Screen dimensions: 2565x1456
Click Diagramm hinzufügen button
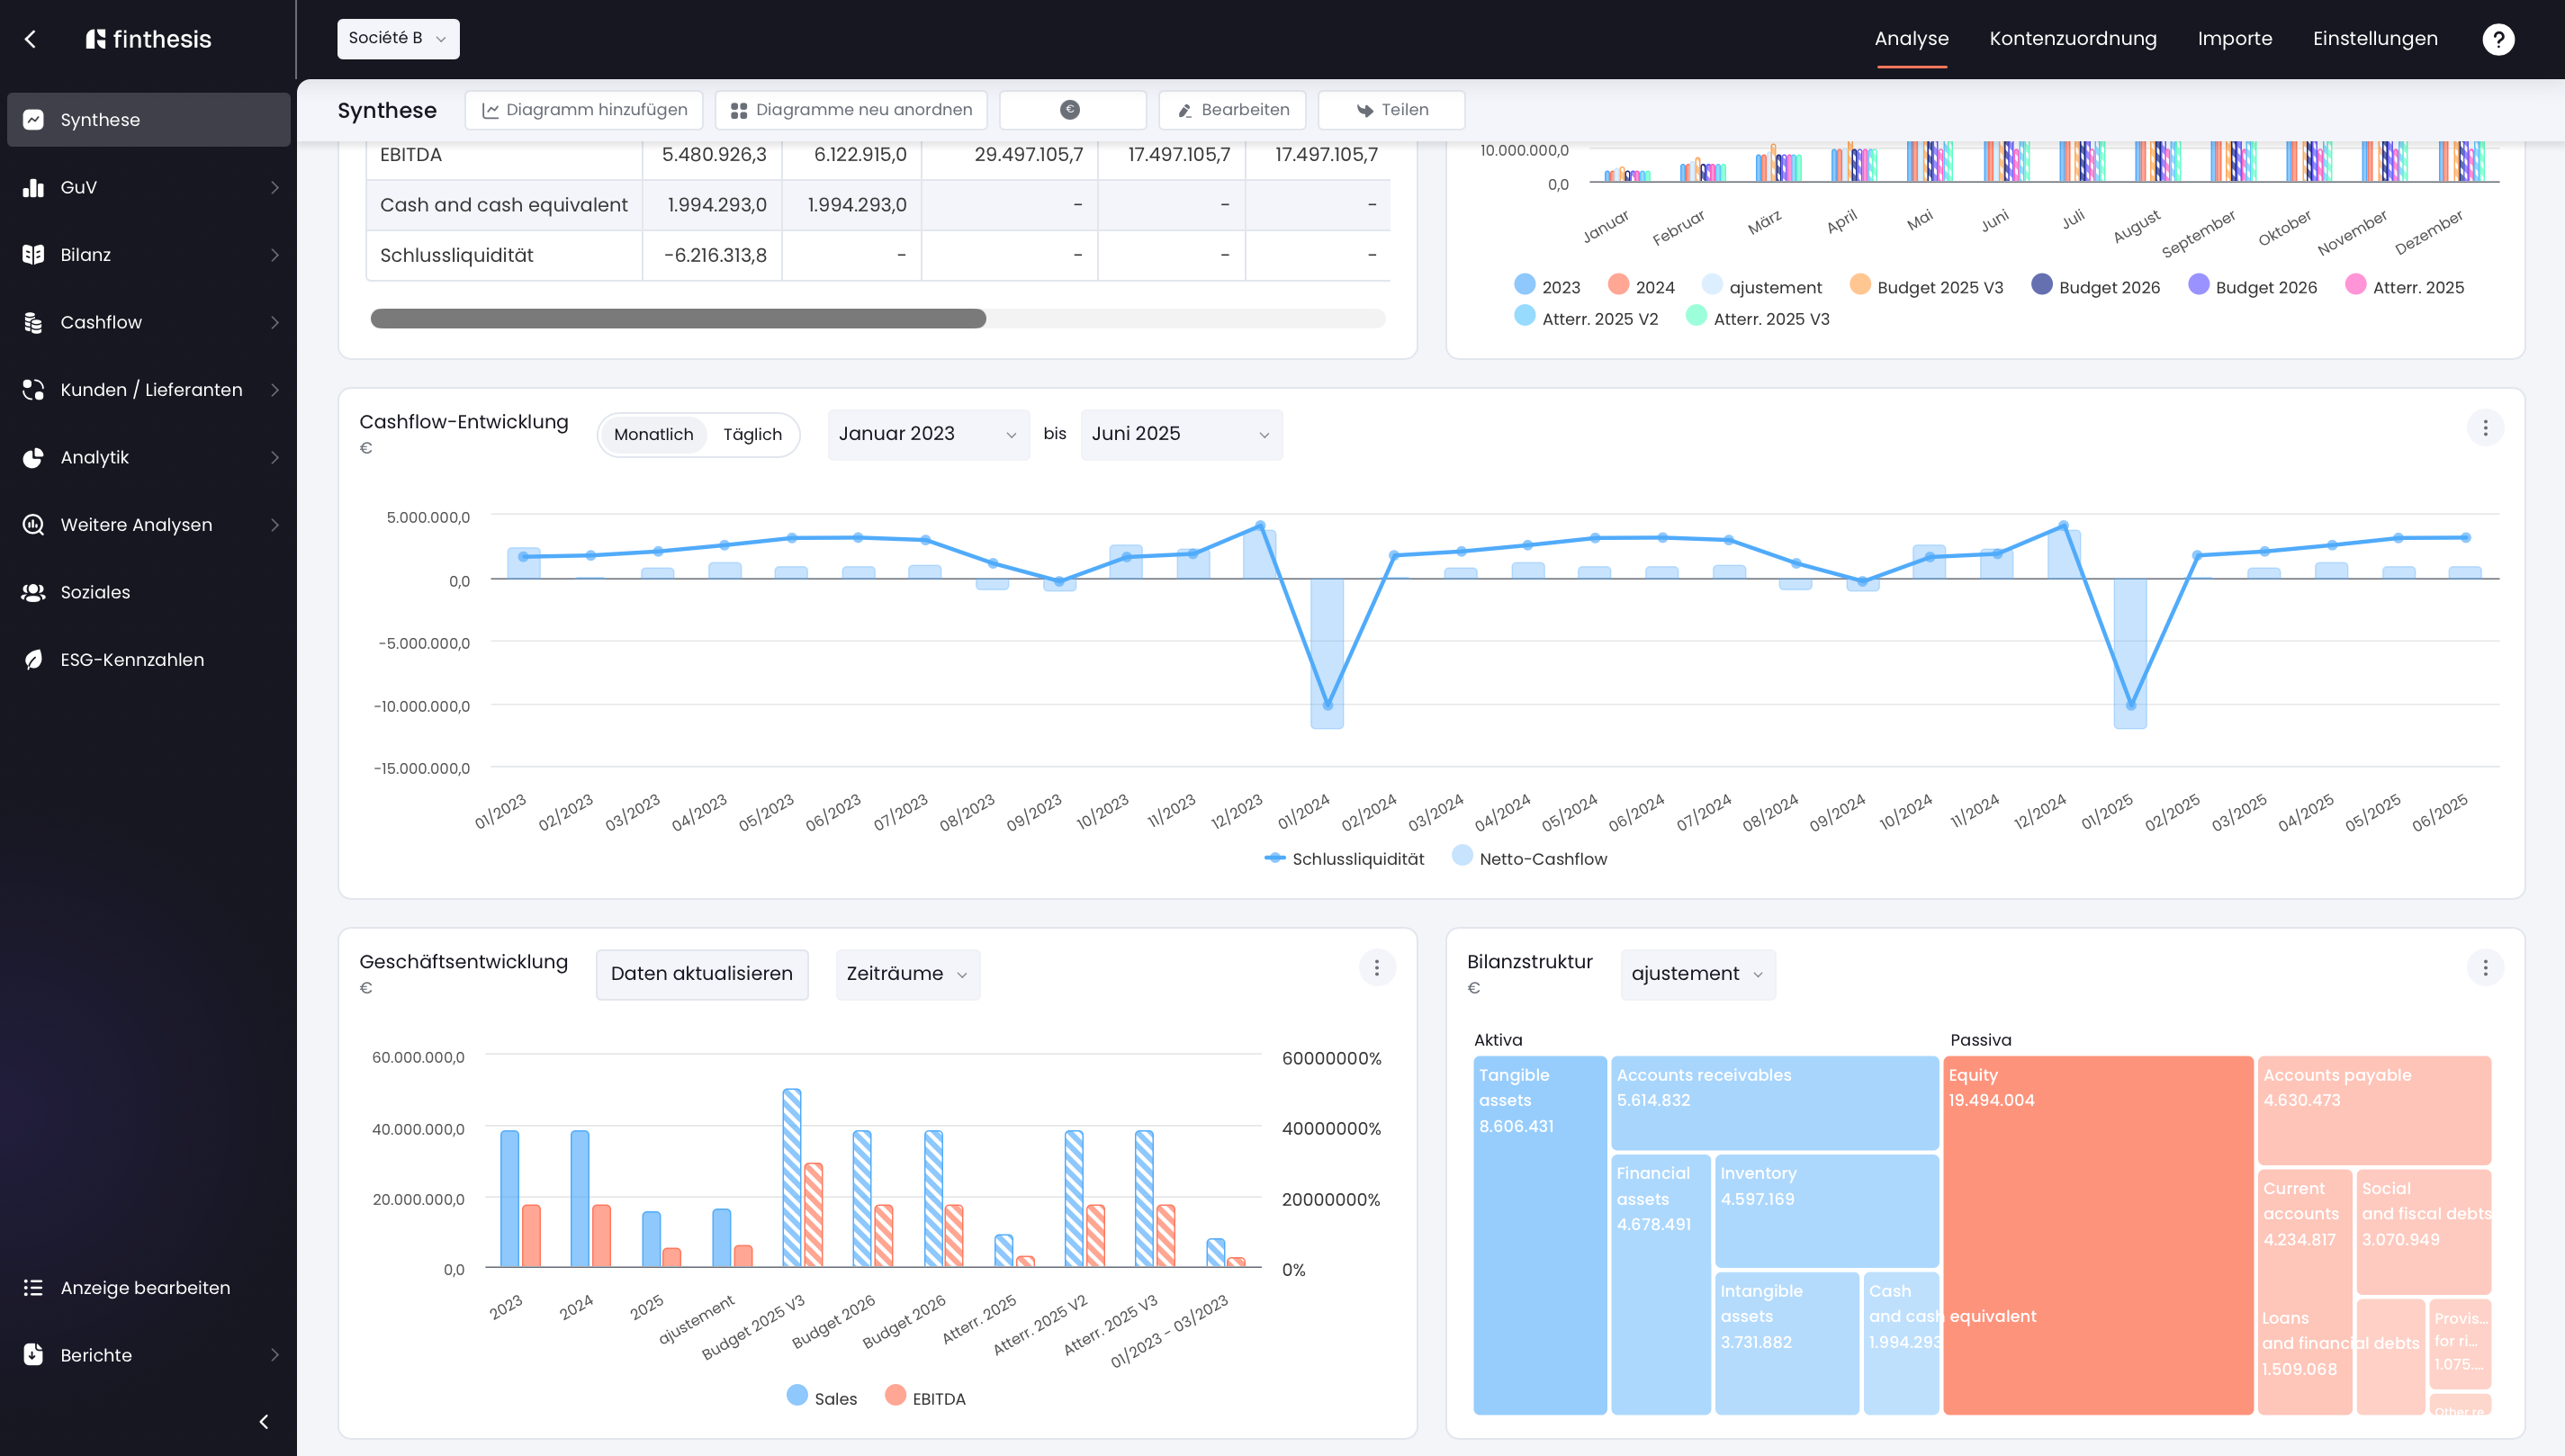pyautogui.click(x=584, y=110)
